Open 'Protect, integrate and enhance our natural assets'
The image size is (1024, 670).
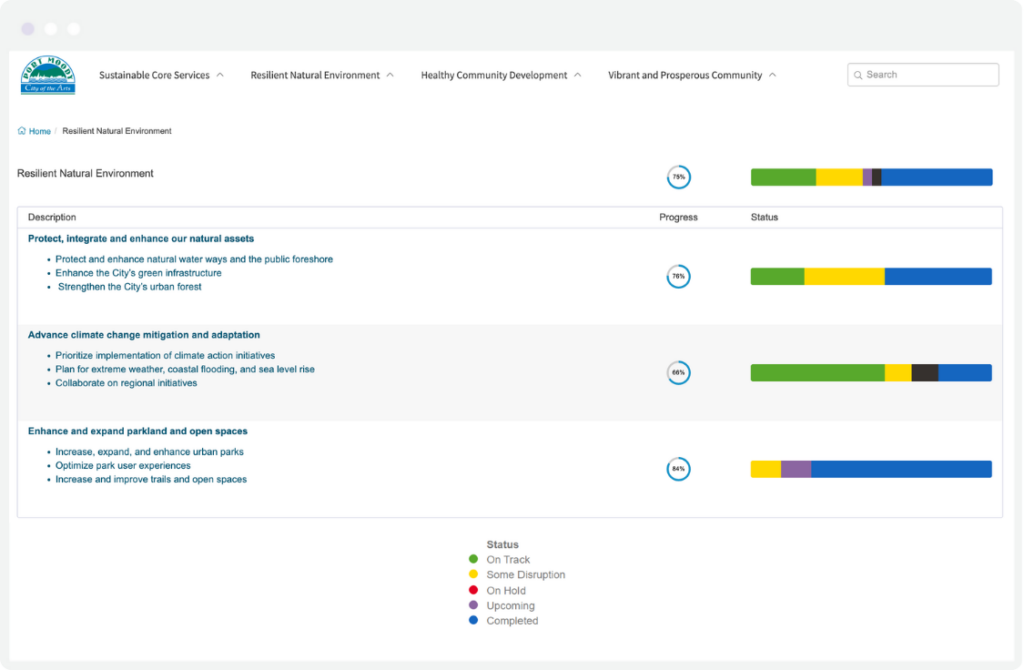(x=141, y=238)
